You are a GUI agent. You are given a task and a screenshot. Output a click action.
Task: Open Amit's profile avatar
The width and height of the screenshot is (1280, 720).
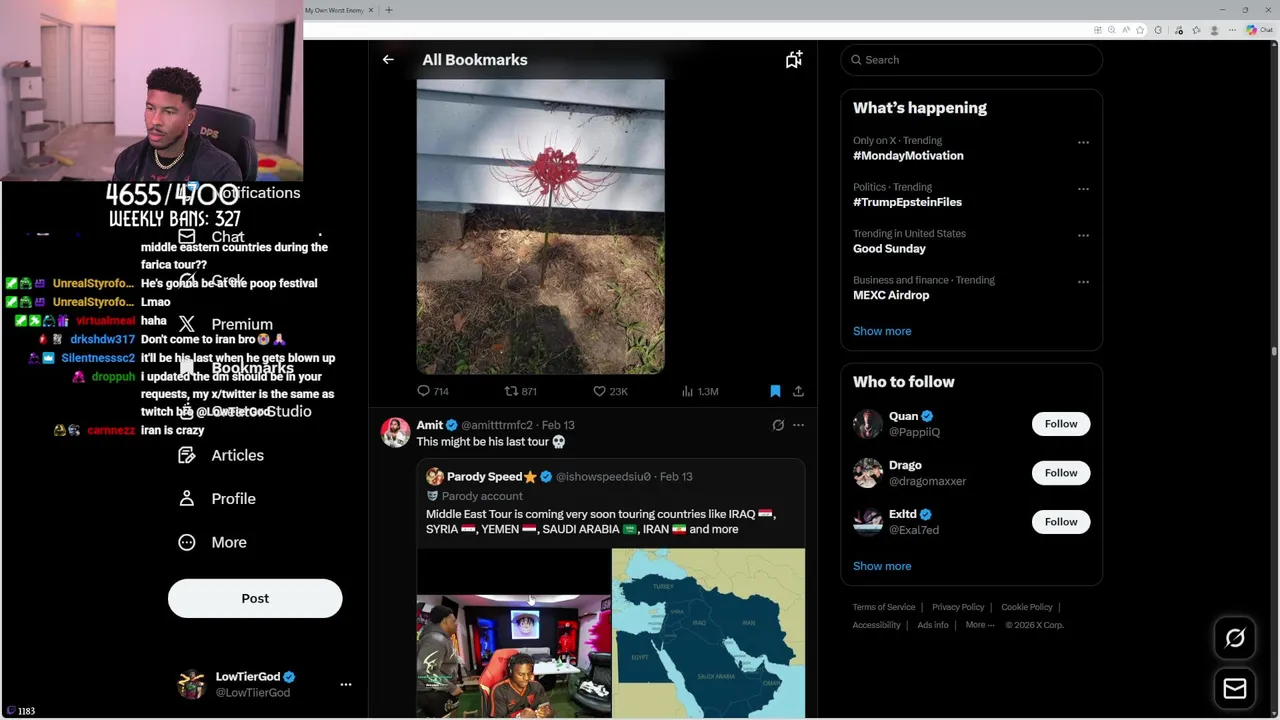point(395,433)
